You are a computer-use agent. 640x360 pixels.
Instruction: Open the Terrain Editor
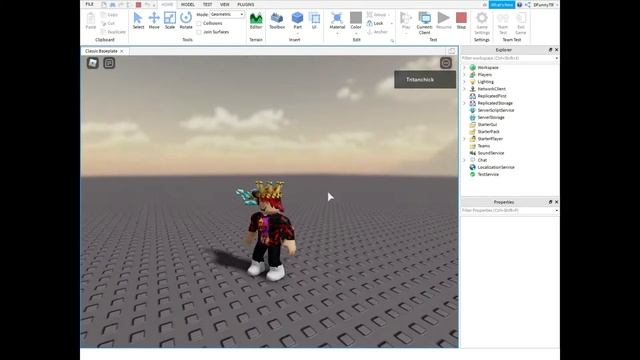[x=256, y=20]
